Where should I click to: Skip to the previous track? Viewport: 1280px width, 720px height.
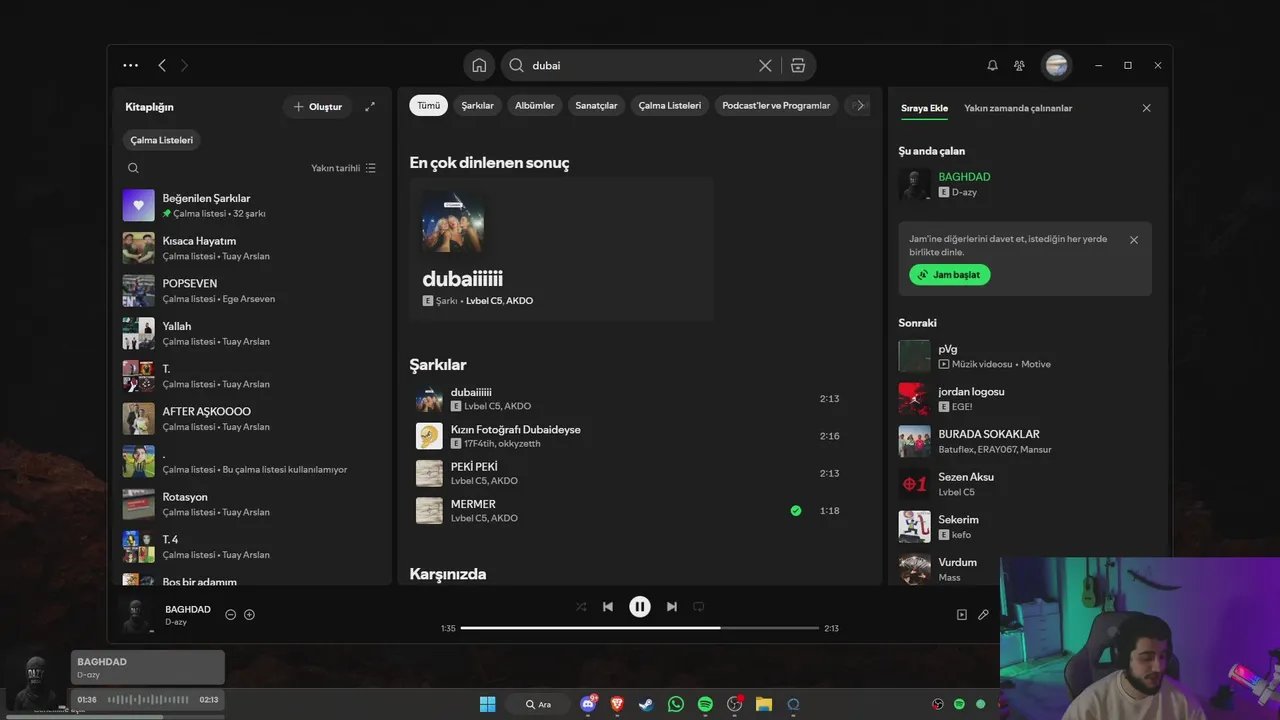608,606
